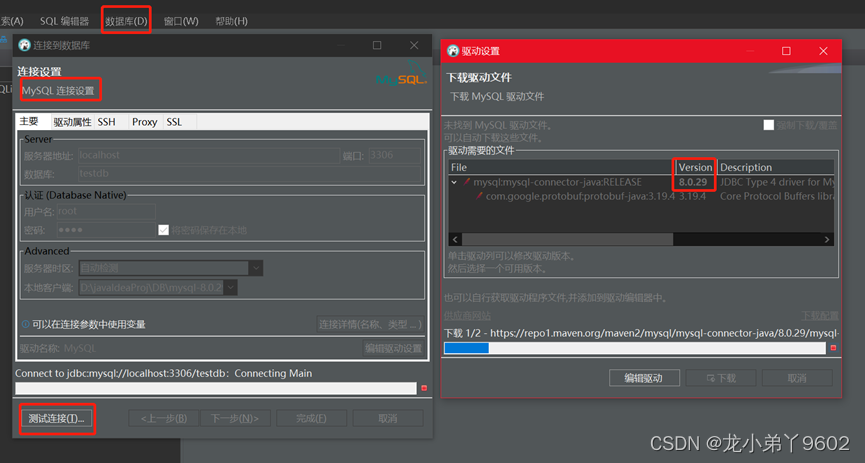Click the 服务器地址 localhost field
865x463 pixels.
209,156
